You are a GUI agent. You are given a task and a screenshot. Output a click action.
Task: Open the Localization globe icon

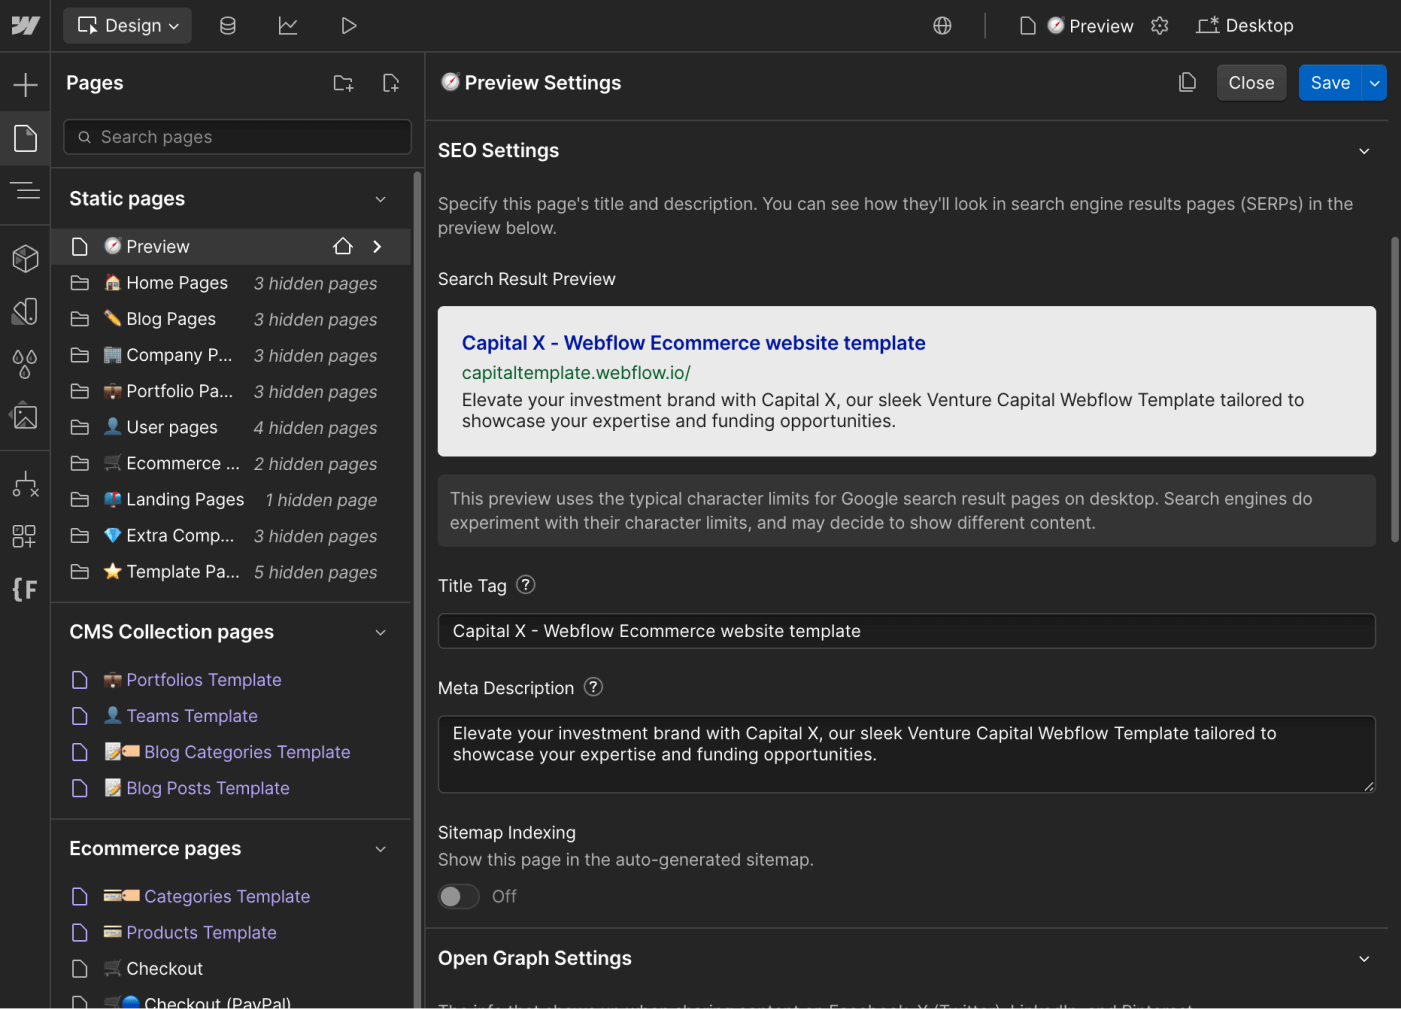pyautogui.click(x=941, y=25)
